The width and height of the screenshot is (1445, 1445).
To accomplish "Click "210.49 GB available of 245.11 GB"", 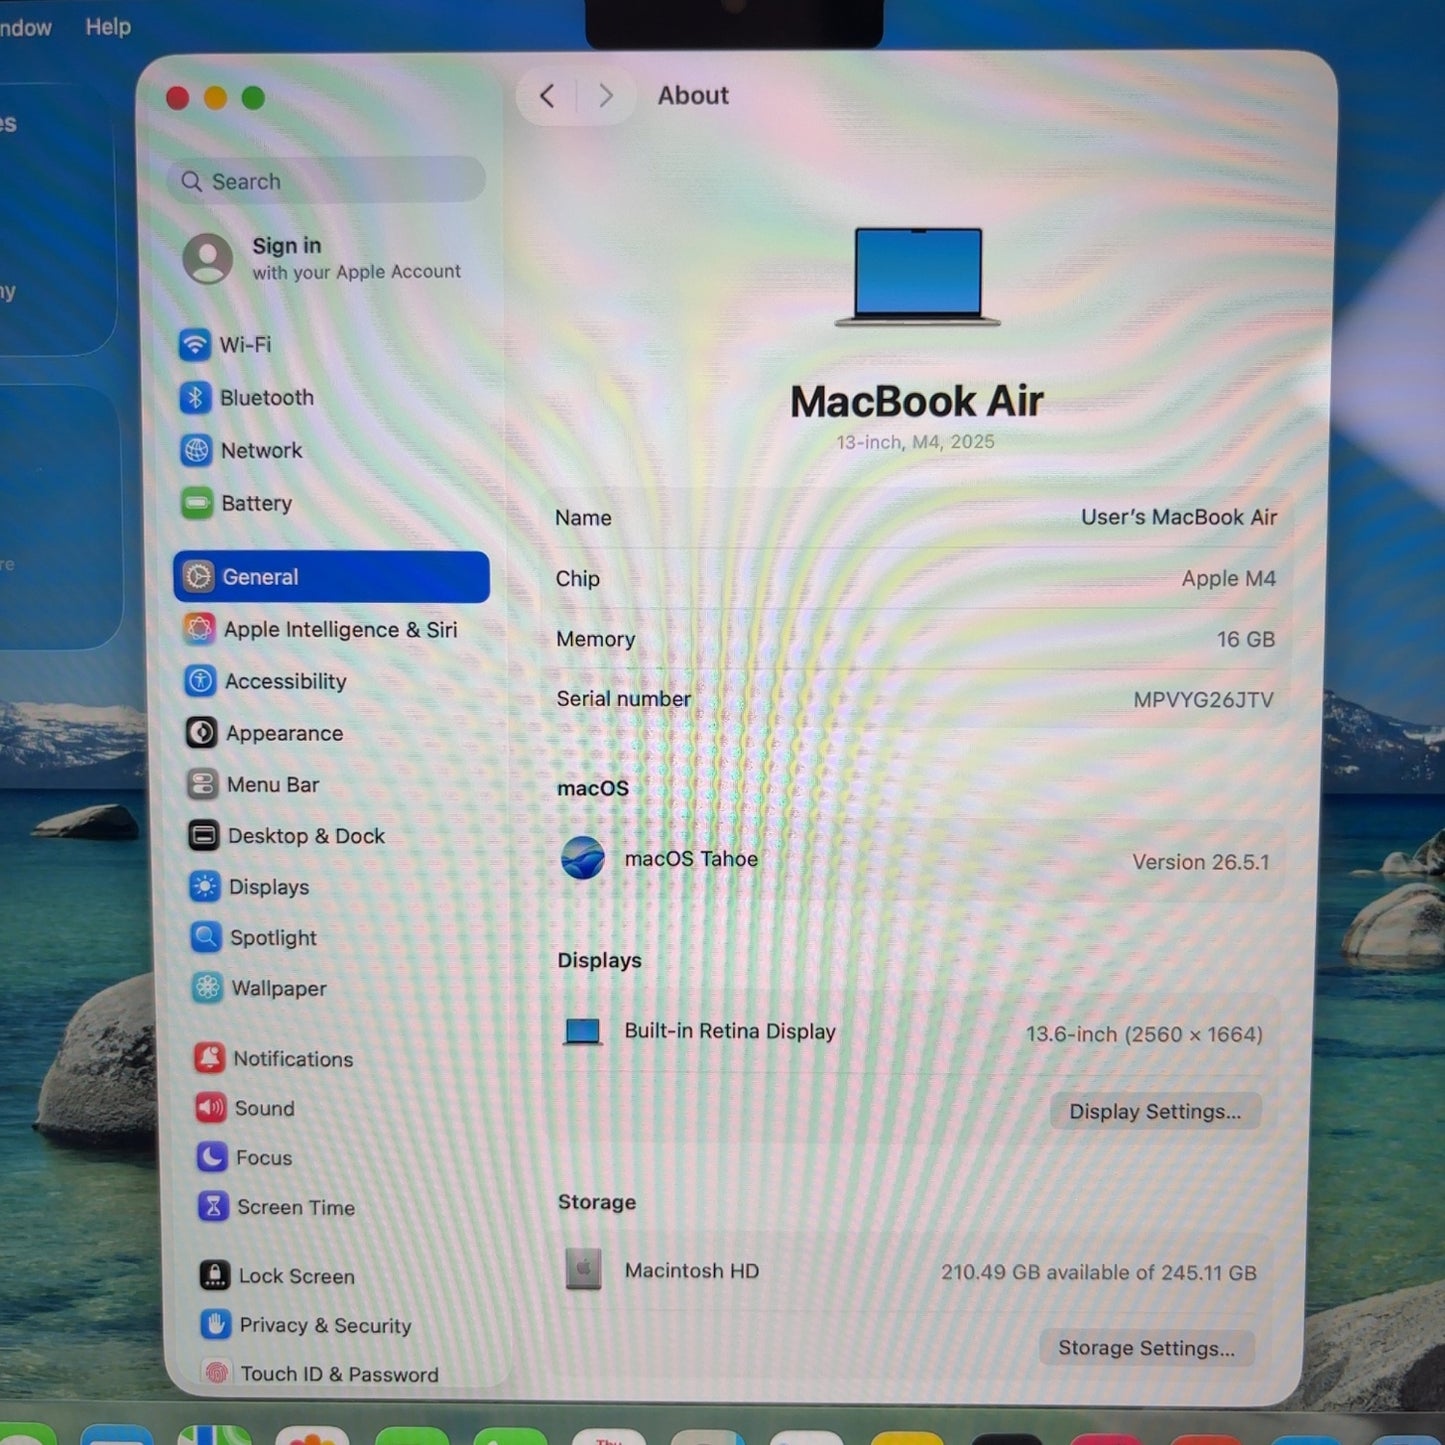I will coord(1099,1273).
